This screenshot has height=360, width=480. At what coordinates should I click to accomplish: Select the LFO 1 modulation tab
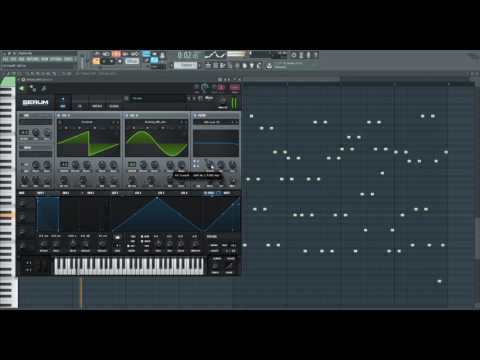(x=115, y=193)
